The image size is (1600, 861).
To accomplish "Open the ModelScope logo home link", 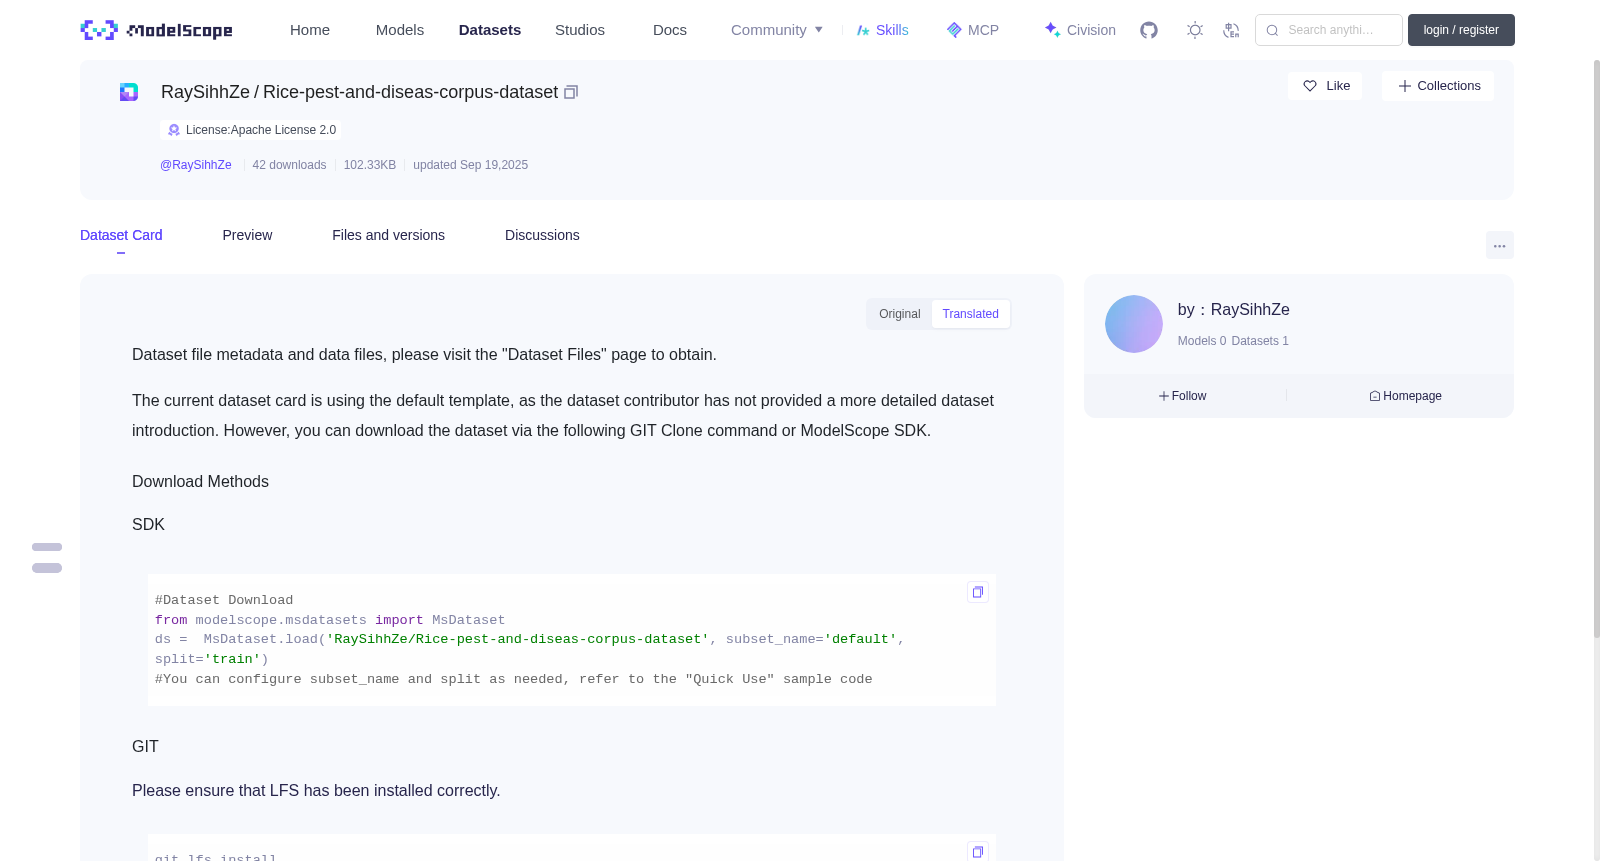I will (157, 30).
